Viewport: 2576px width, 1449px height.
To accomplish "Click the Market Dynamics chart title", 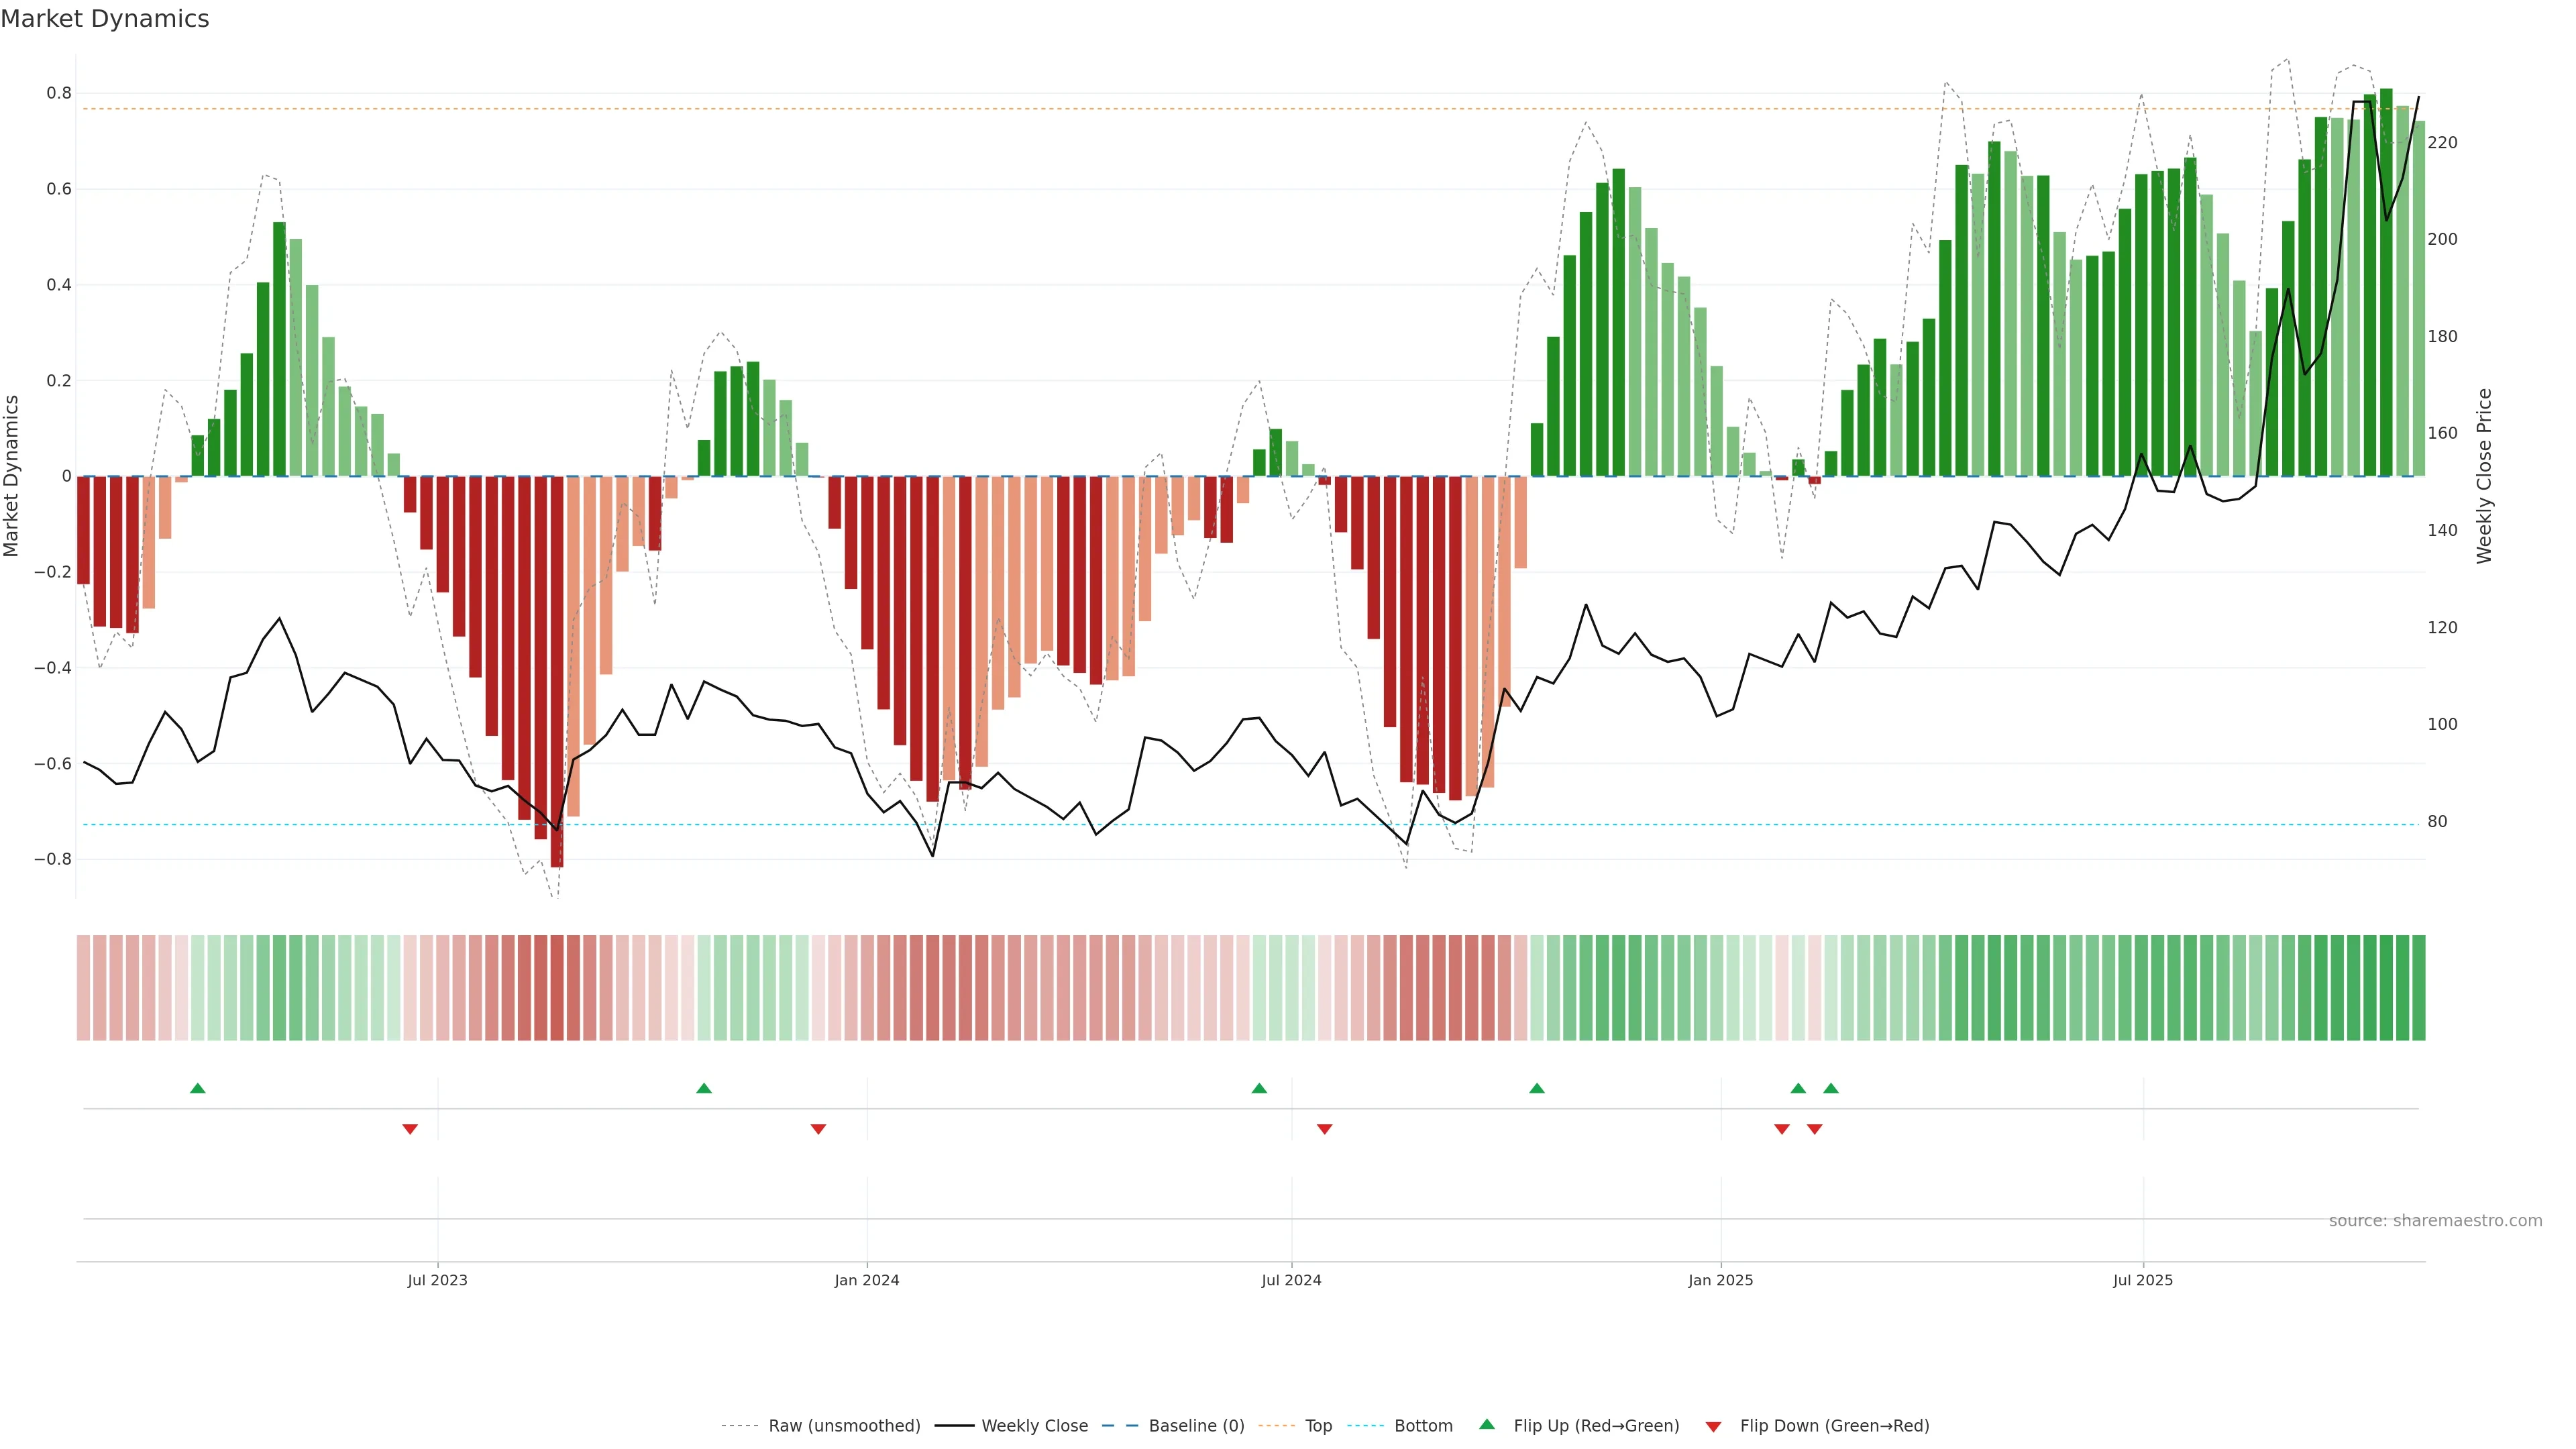I will [105, 19].
